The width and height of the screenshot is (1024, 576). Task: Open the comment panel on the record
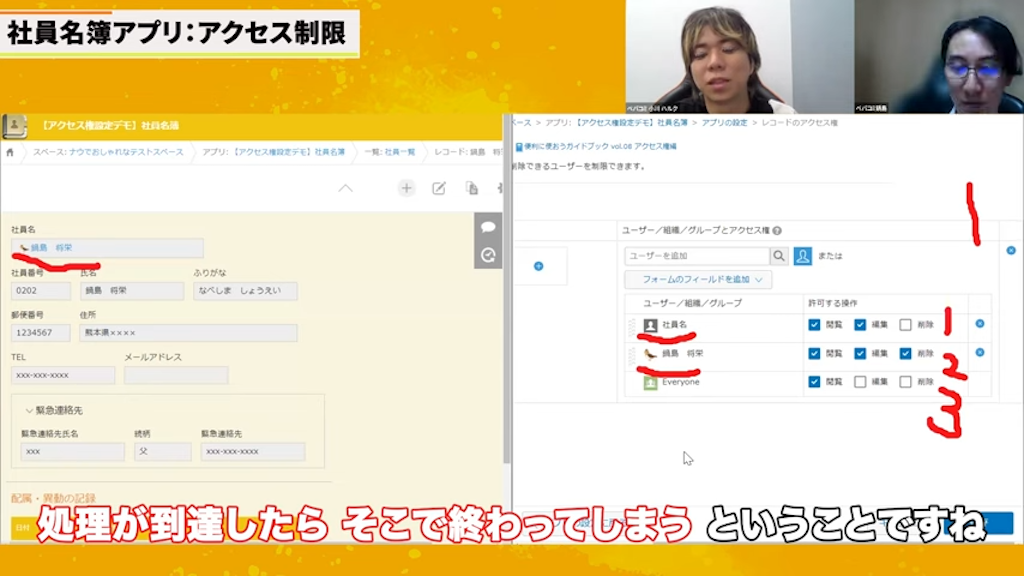489,227
